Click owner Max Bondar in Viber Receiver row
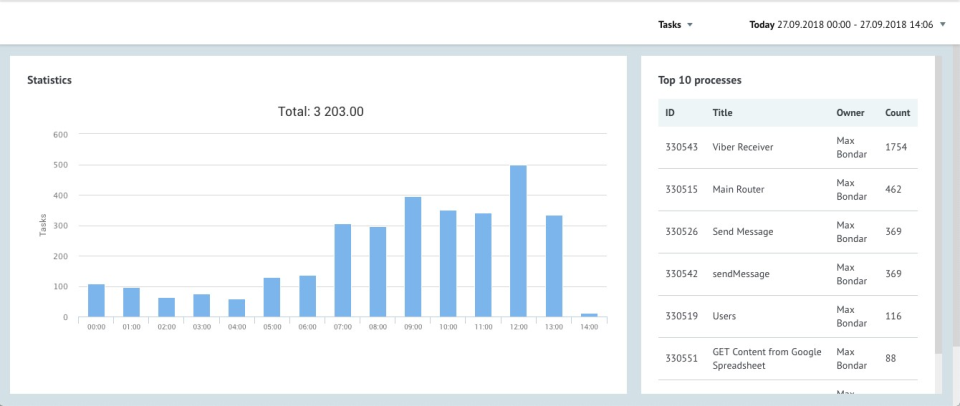This screenshot has height=406, width=960. coord(852,147)
